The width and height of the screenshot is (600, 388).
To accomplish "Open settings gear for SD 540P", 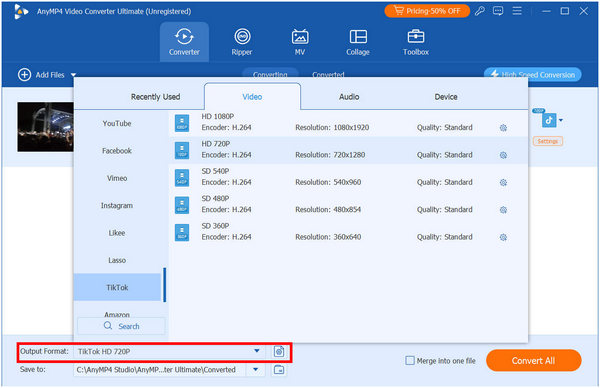I will [x=503, y=183].
